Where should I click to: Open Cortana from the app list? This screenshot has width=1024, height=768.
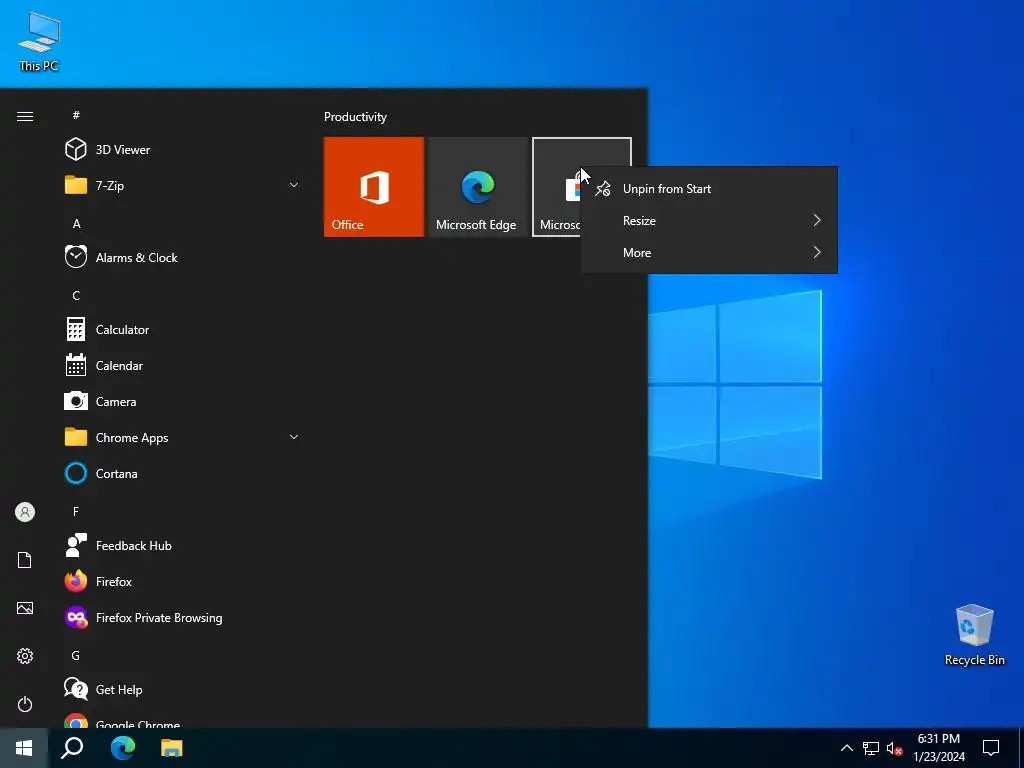point(183,473)
